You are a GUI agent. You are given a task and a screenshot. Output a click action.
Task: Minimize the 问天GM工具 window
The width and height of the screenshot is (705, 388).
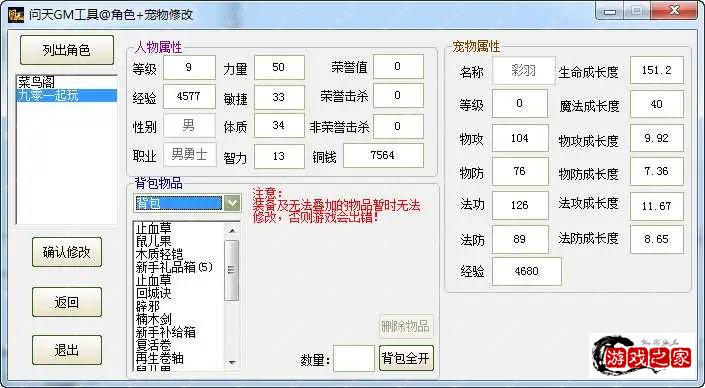[610, 11]
